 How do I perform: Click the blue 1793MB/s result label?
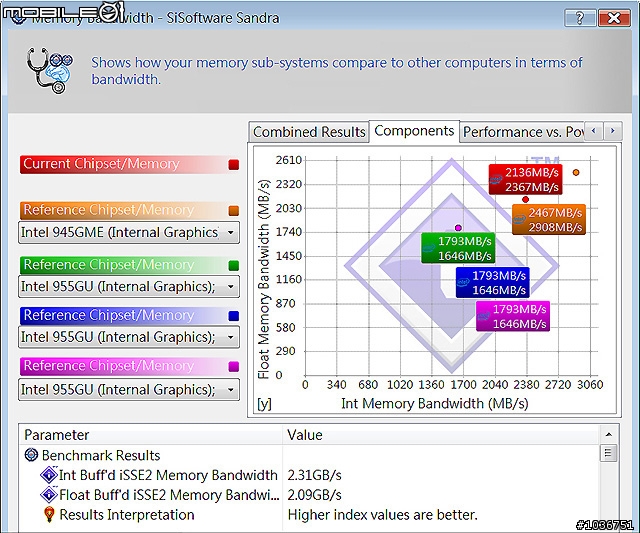tap(493, 282)
